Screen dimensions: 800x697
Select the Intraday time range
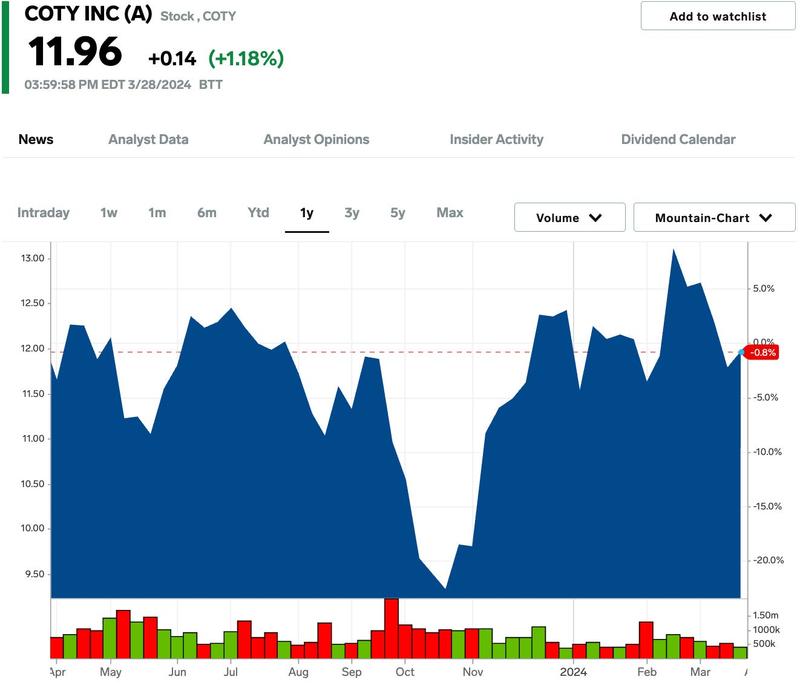(x=43, y=213)
